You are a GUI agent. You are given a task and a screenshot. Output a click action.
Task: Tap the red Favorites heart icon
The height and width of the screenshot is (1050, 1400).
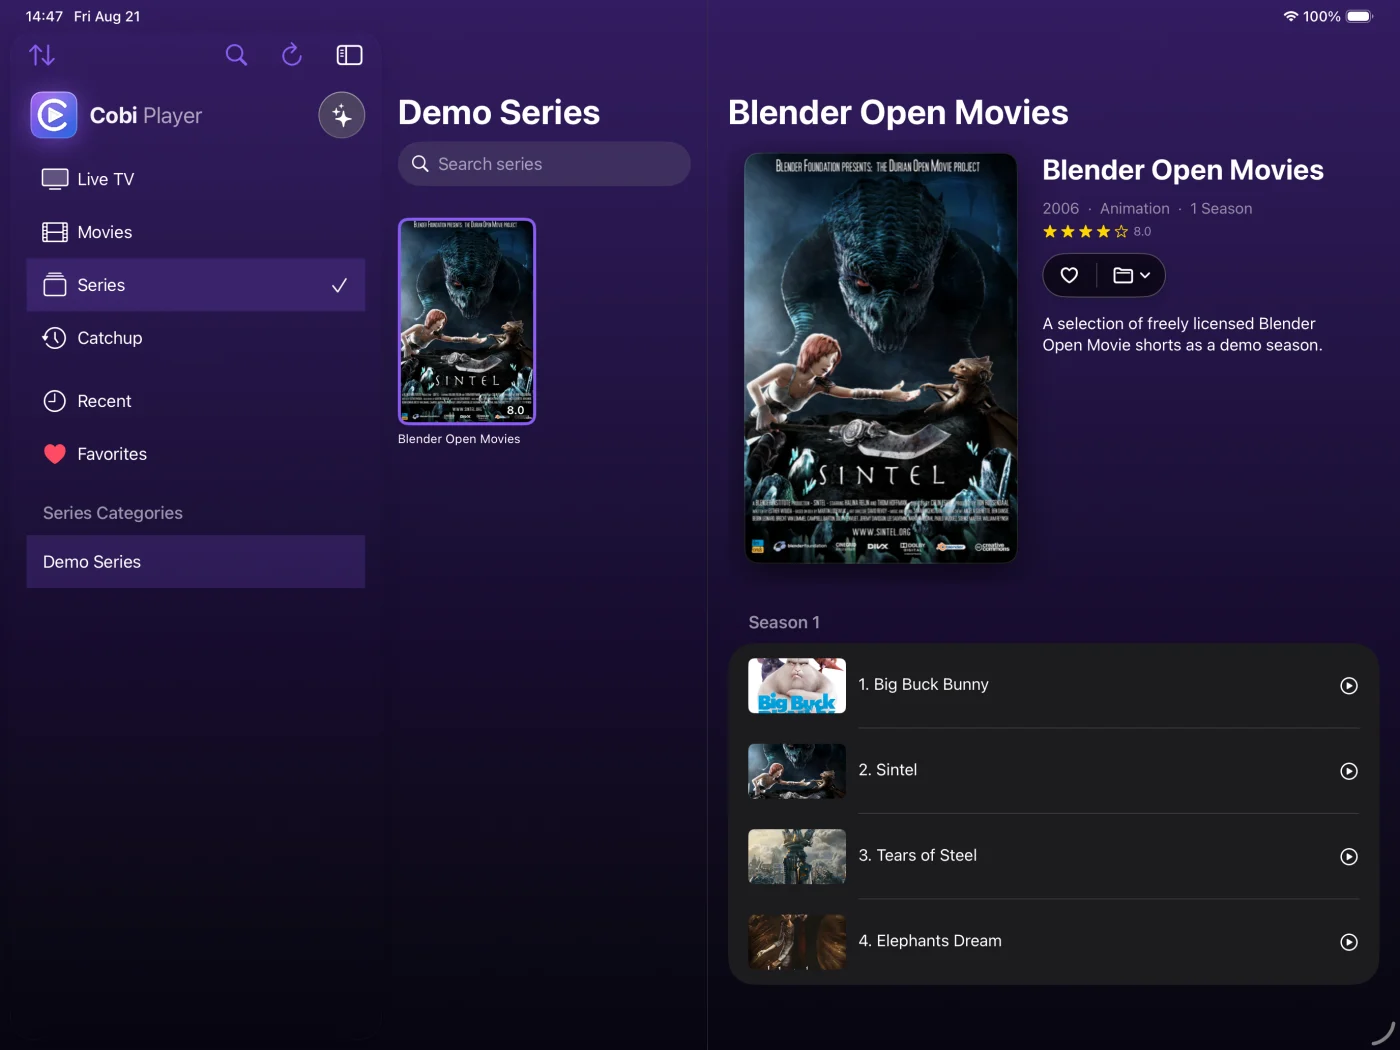click(55, 454)
